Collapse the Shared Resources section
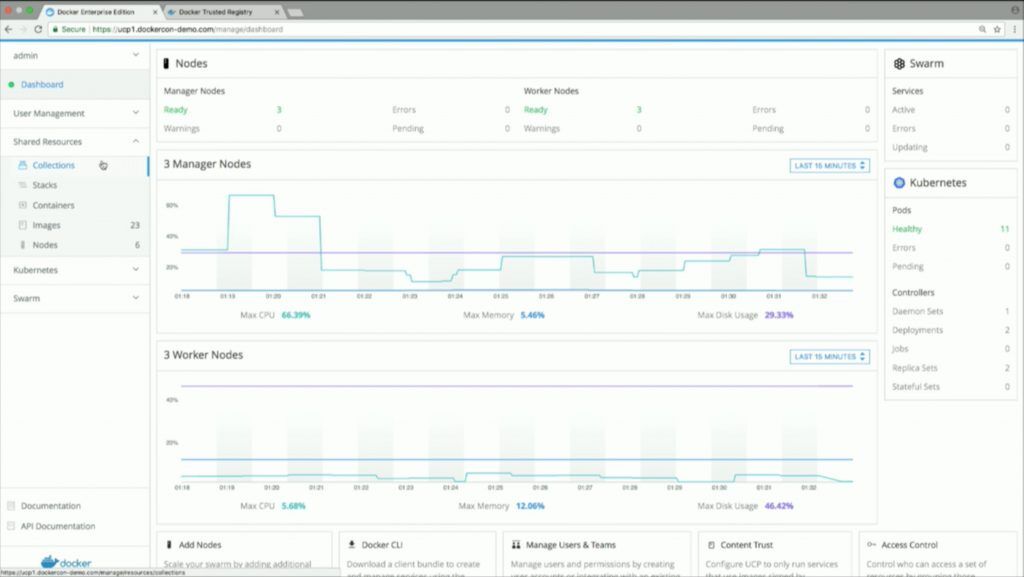Screen dimensions: 1024x577 pyautogui.click(x=75, y=142)
